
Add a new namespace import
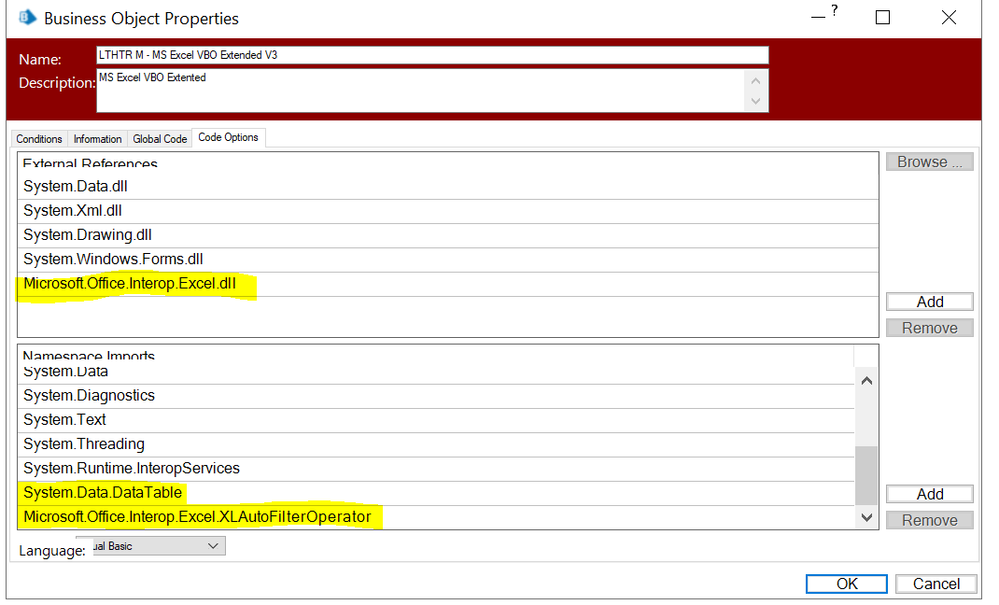930,494
